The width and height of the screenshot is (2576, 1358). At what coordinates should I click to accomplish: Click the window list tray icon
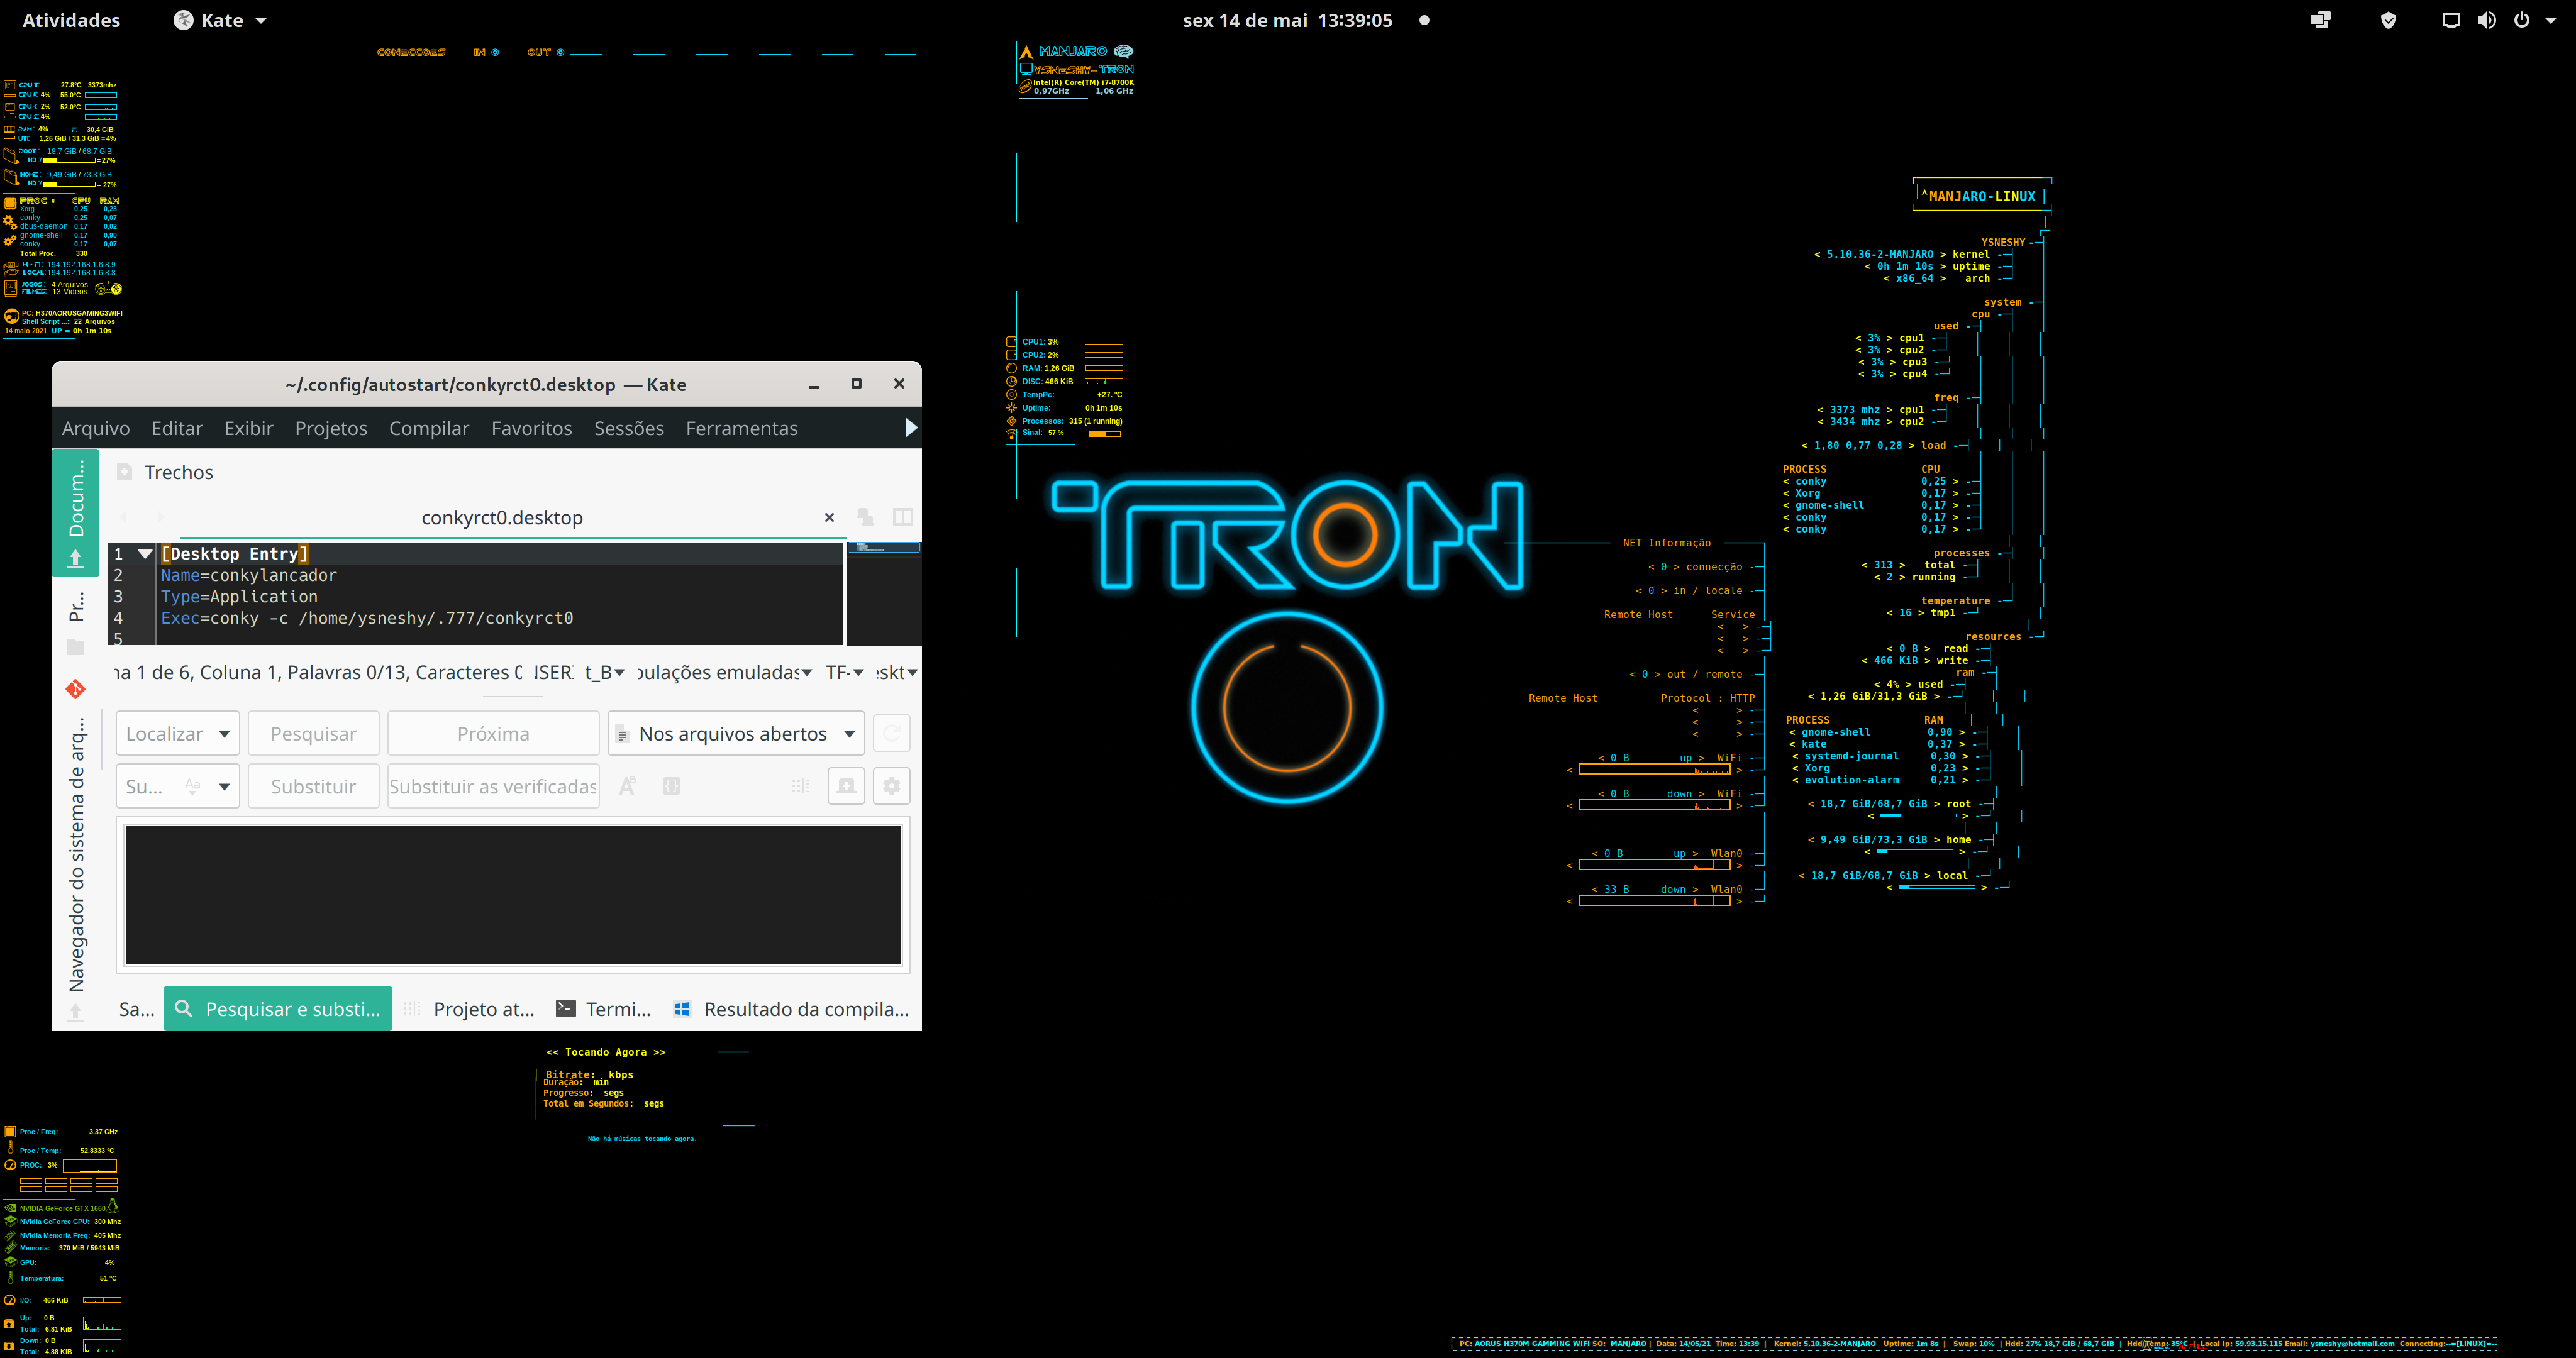pyautogui.click(x=2320, y=20)
